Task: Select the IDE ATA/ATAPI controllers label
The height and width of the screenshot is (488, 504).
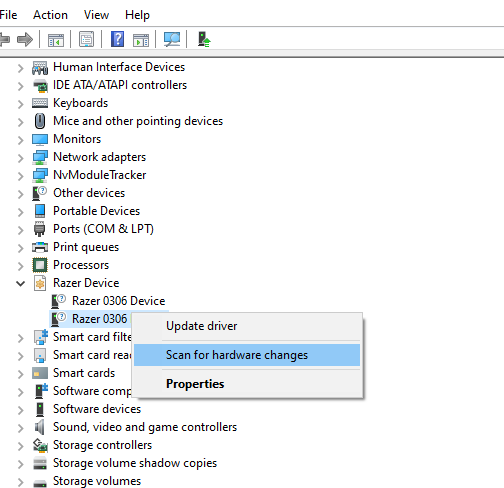Action: click(x=120, y=85)
